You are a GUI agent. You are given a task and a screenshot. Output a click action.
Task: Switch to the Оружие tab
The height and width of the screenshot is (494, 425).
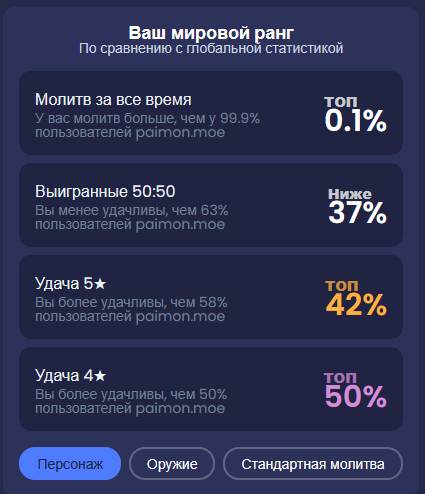(x=172, y=464)
